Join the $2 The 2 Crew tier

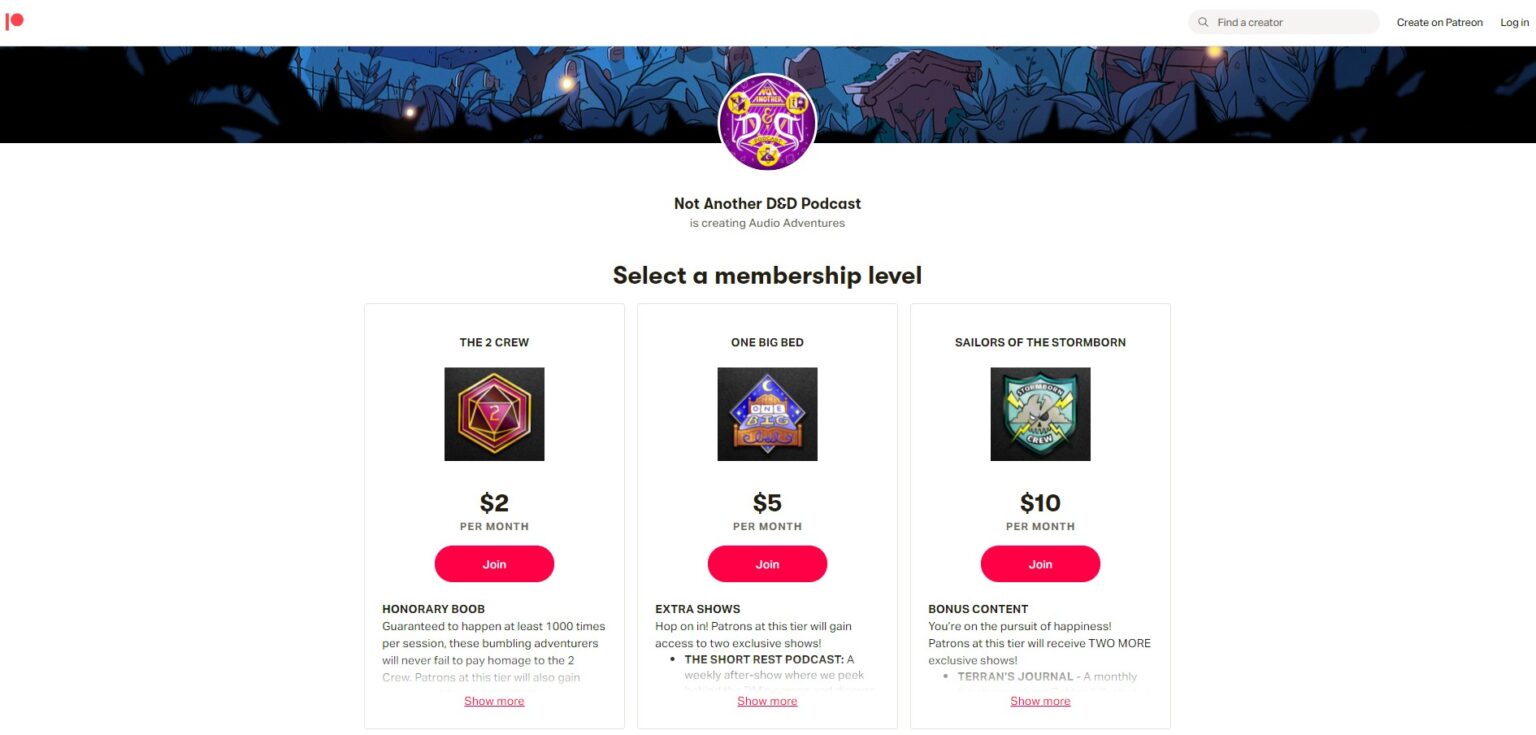click(494, 564)
